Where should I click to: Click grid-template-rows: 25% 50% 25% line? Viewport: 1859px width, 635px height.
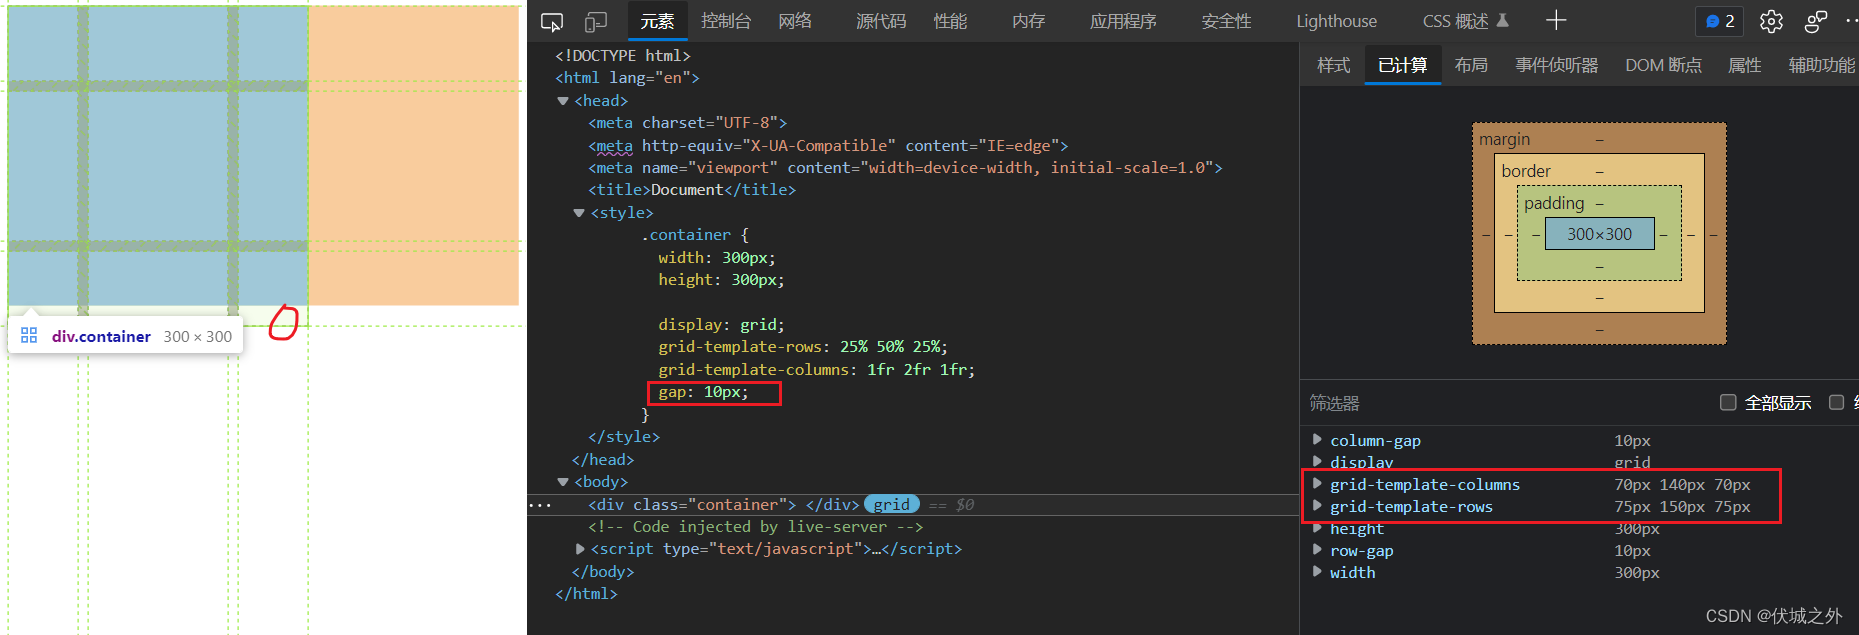(803, 347)
